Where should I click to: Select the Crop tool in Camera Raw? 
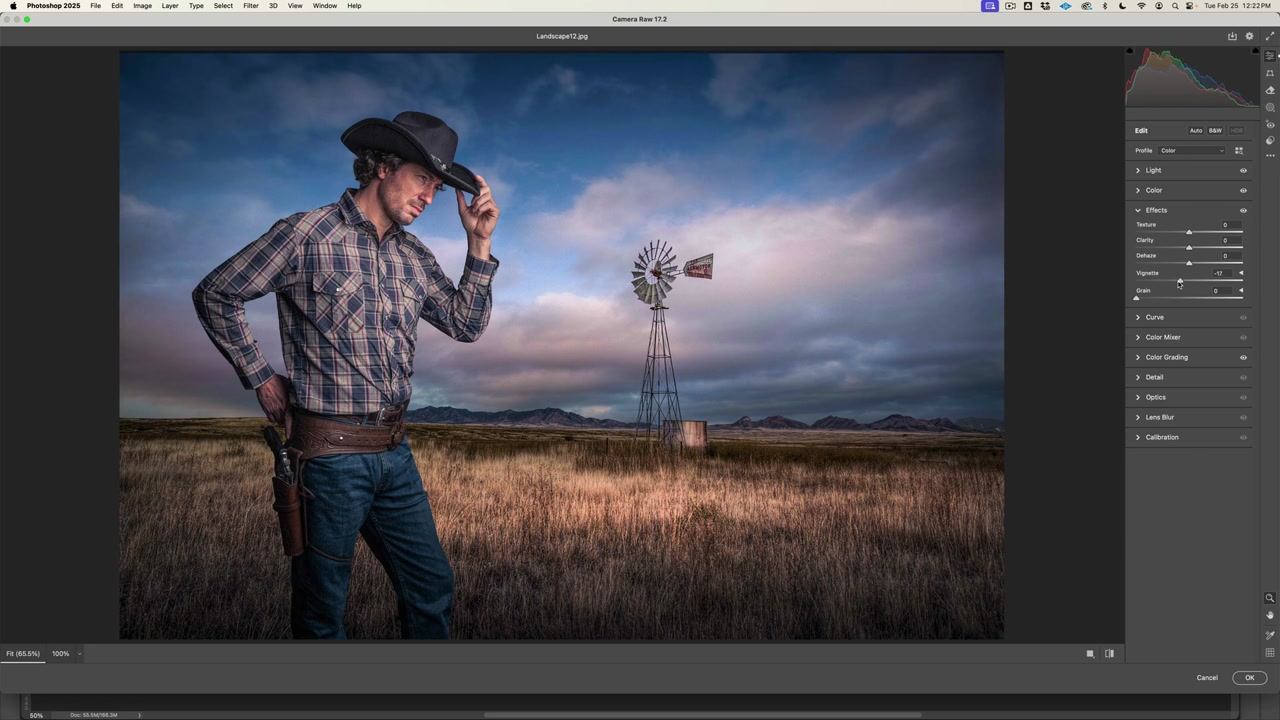1270,73
